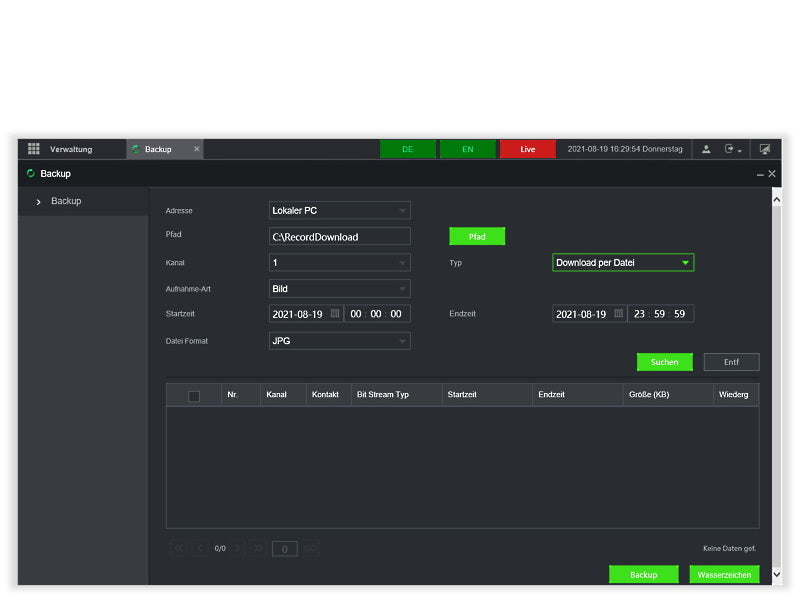Click the user account icon

[x=706, y=149]
